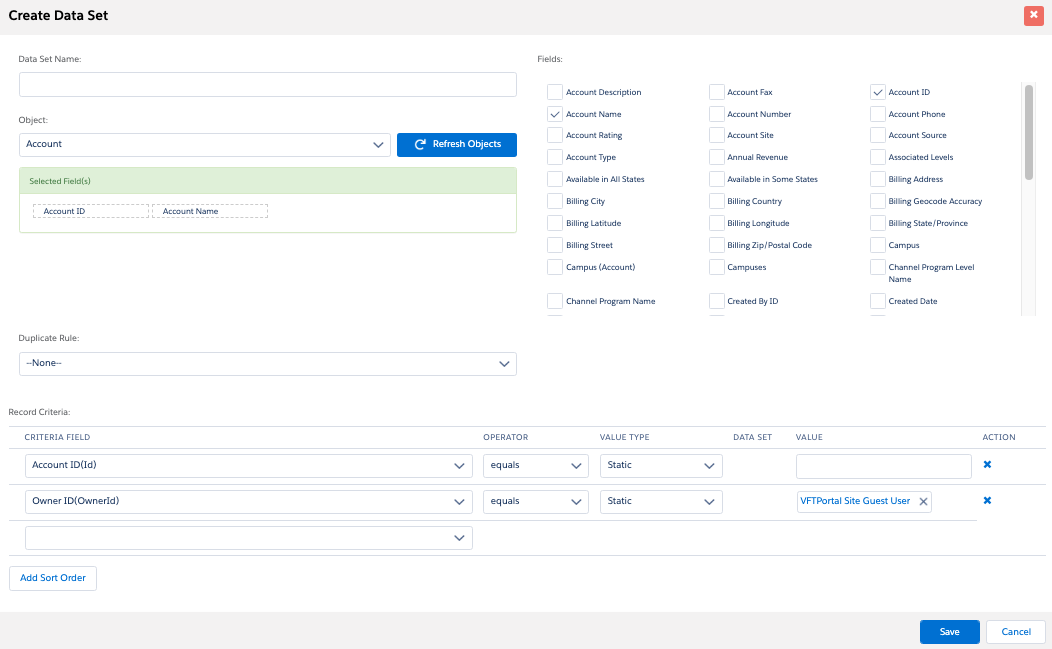Viewport: 1052px width, 649px height.
Task: Check the Billing City field
Action: 555,201
